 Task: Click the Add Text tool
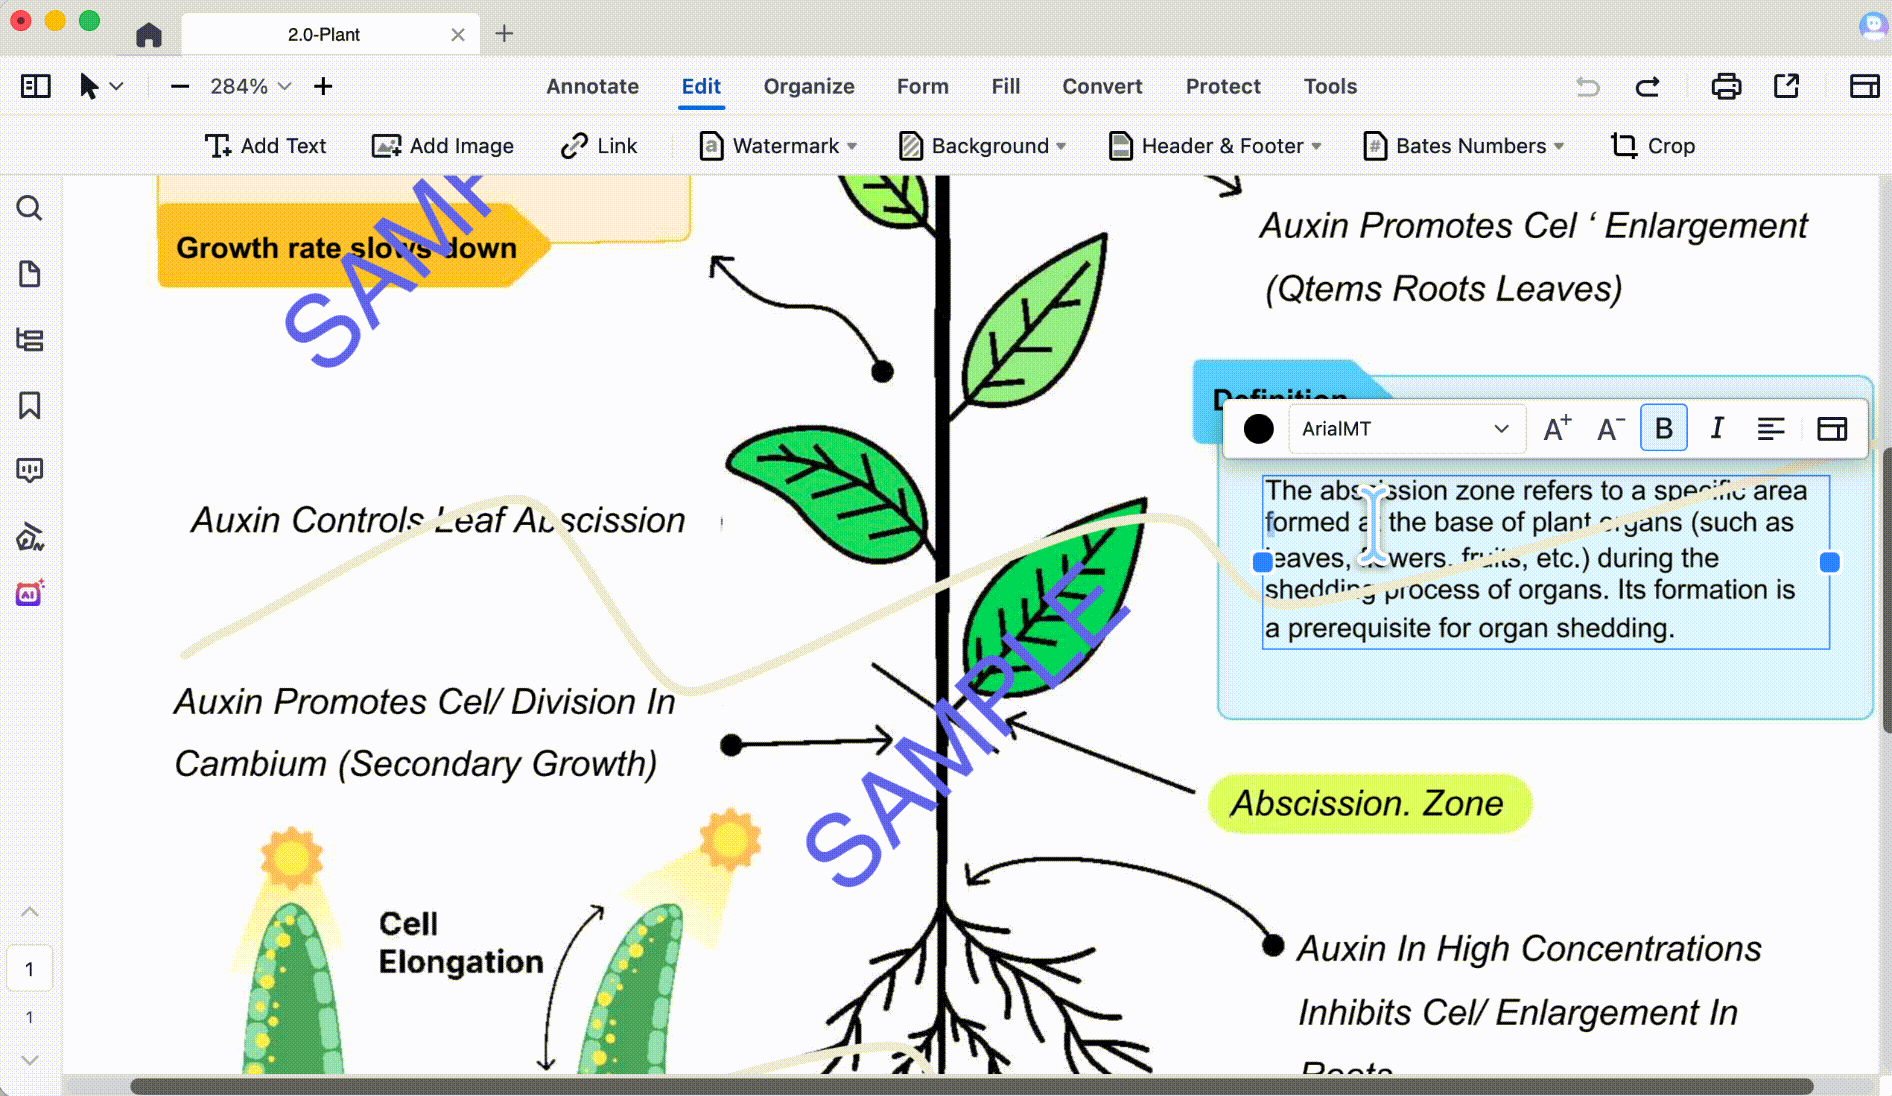tap(265, 146)
